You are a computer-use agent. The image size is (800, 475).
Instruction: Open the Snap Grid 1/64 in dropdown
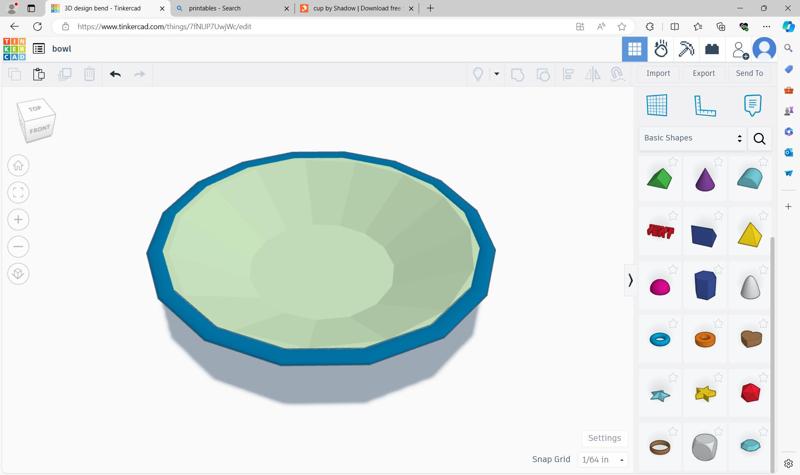coord(603,460)
